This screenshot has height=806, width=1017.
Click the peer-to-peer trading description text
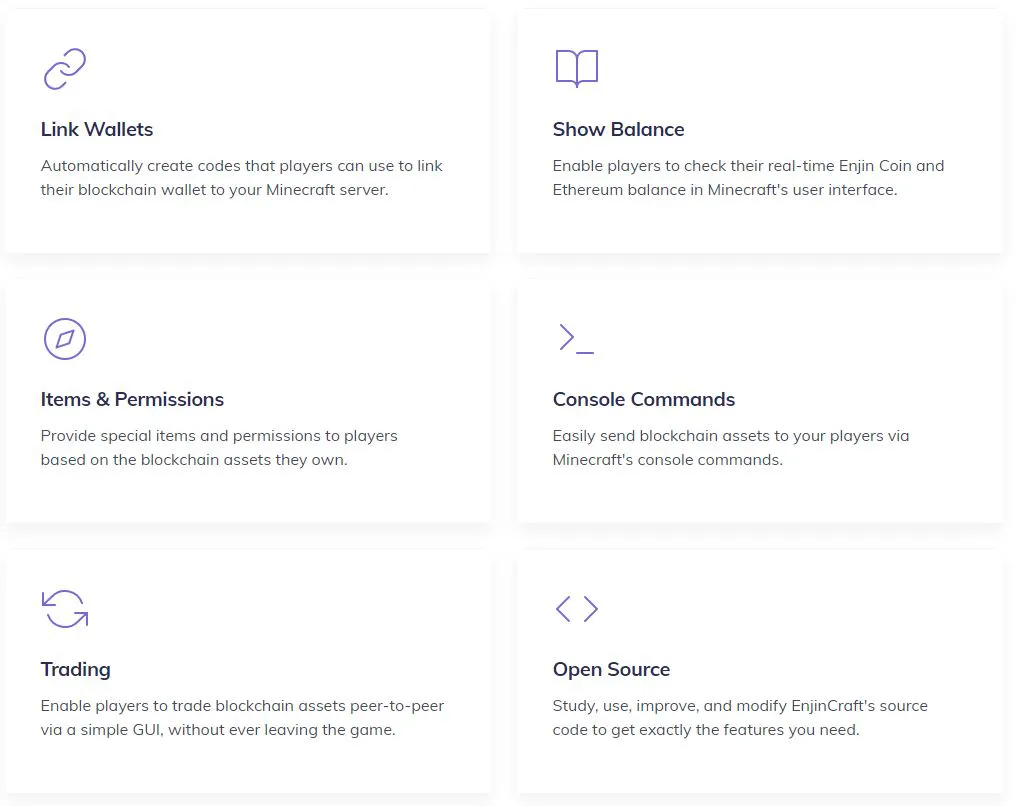point(242,718)
